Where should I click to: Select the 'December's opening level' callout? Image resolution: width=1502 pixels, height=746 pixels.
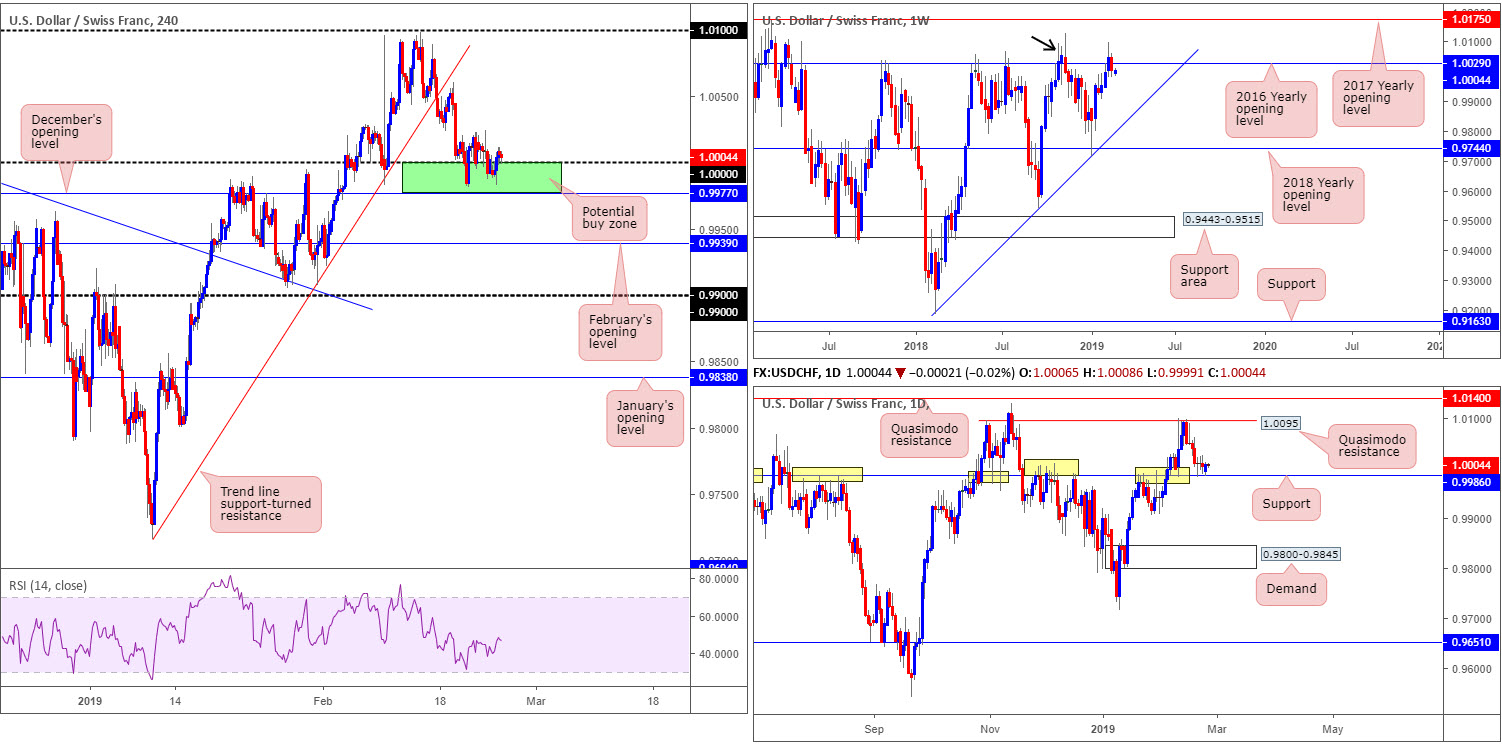pos(67,133)
